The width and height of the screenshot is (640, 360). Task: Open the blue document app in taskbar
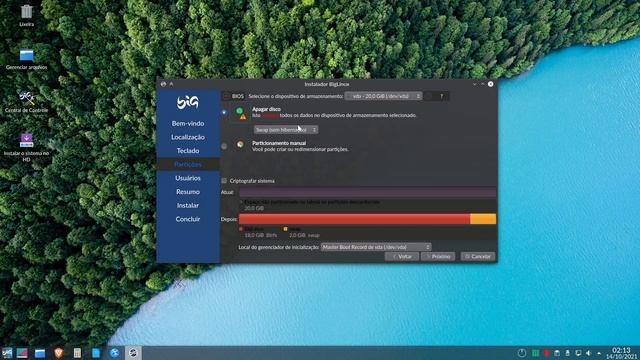click(x=96, y=353)
